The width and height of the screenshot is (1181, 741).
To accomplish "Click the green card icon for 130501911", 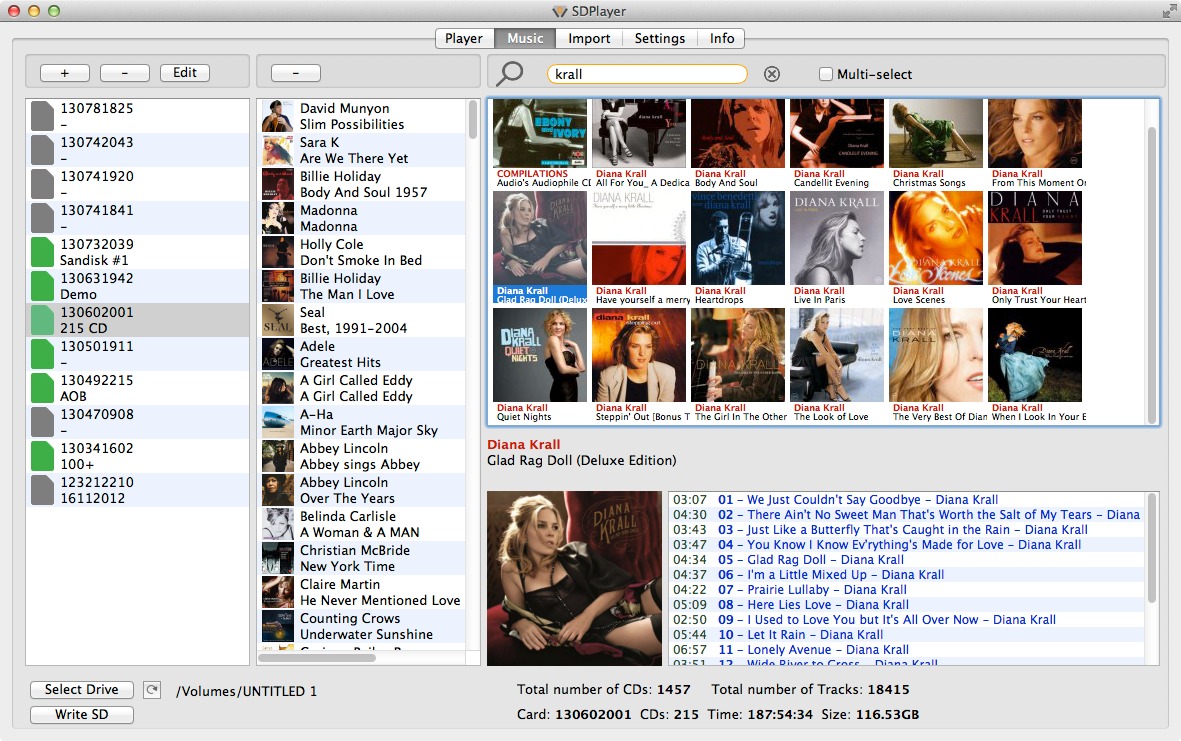I will [x=42, y=354].
